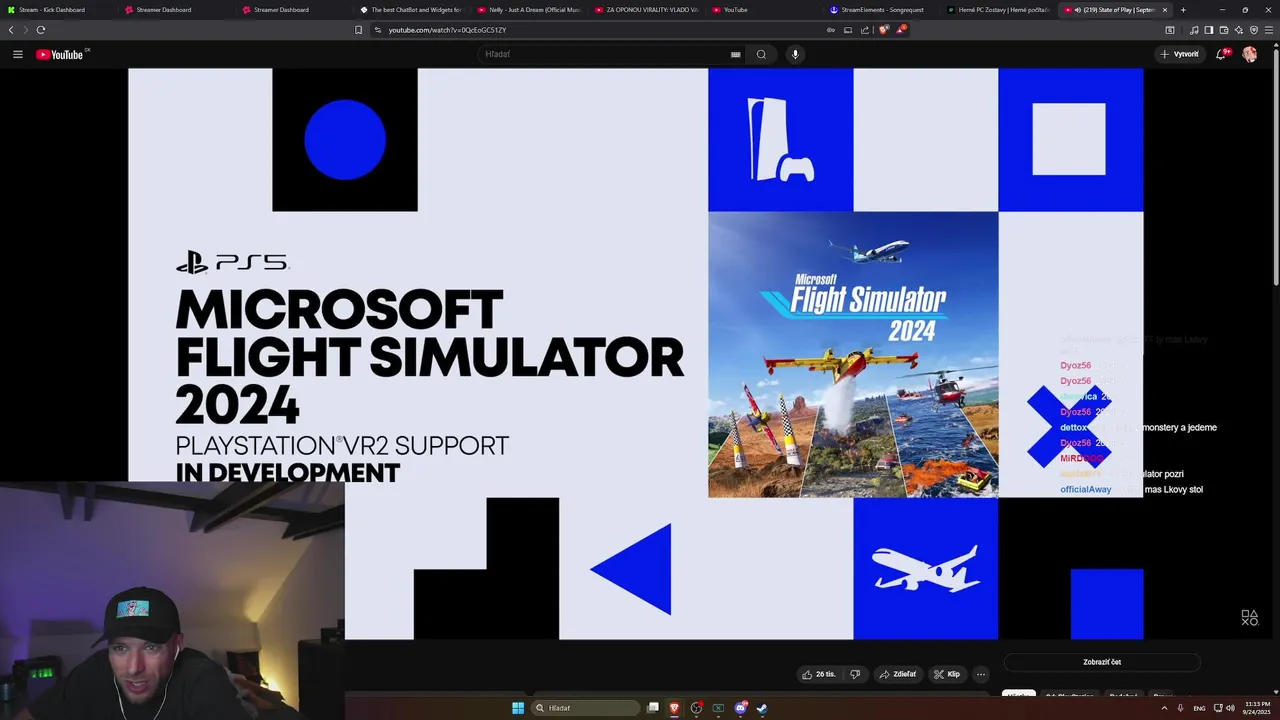Viewport: 1280px width, 720px height.
Task: Click the address bar URL
Action: [447, 30]
